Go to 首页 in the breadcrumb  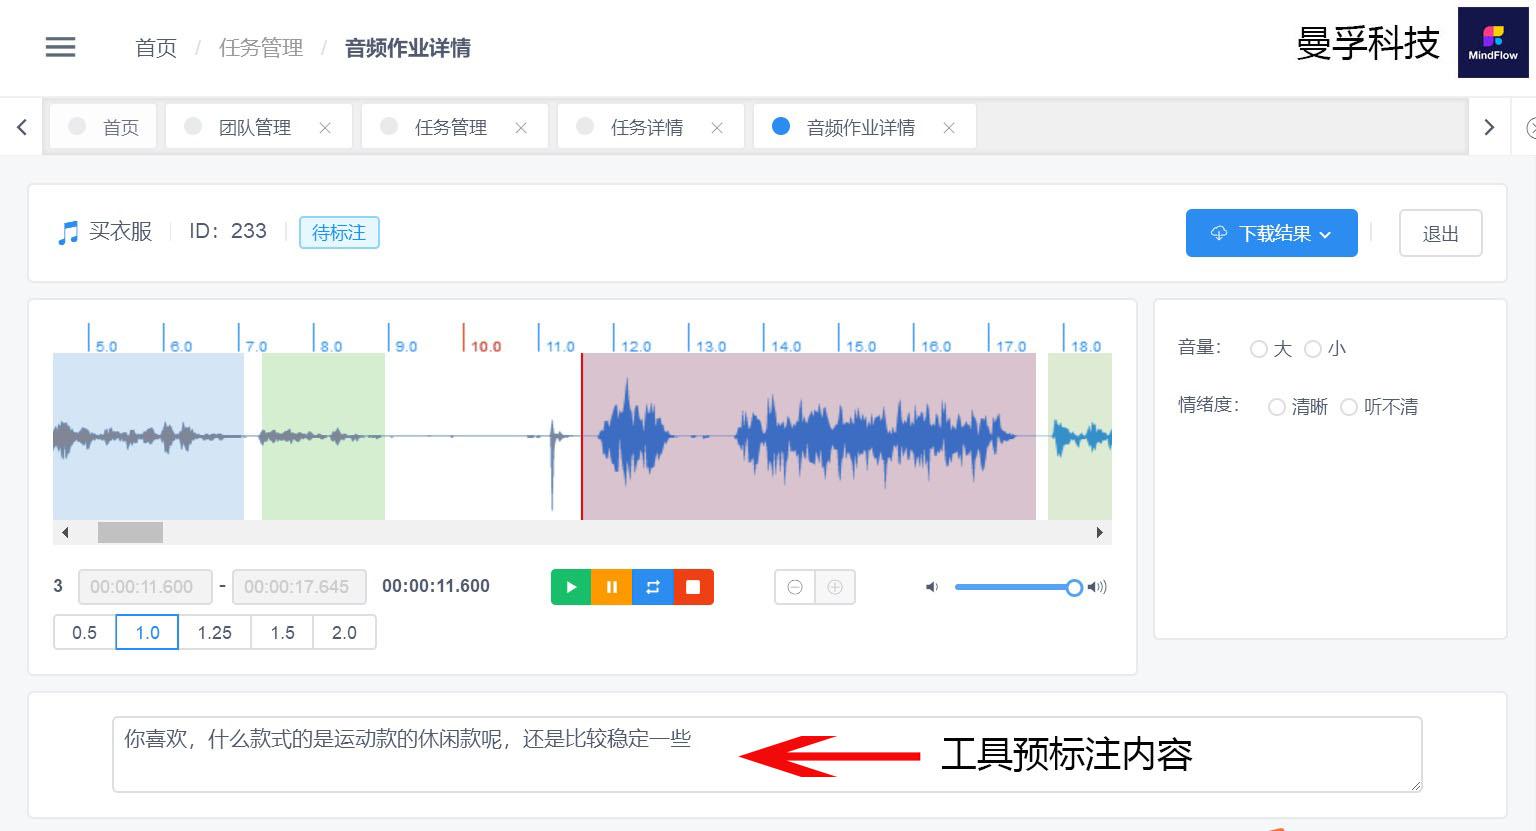(156, 48)
